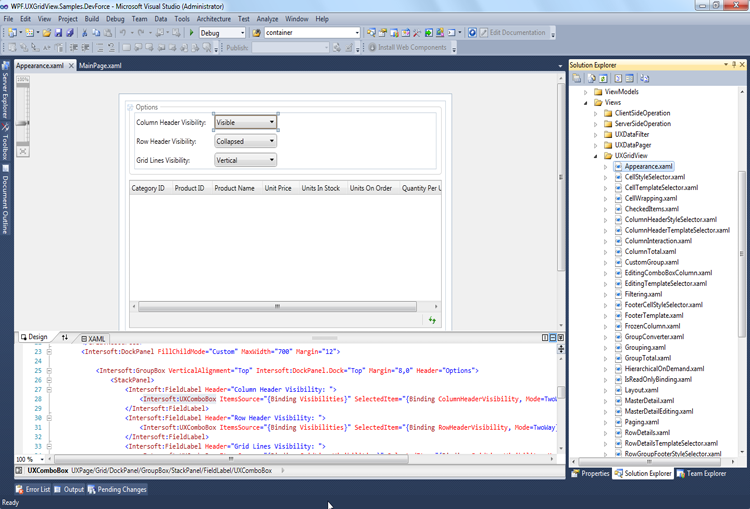Open the Server Explorer side tab
Viewport: 750px width, 509px height.
click(5, 90)
